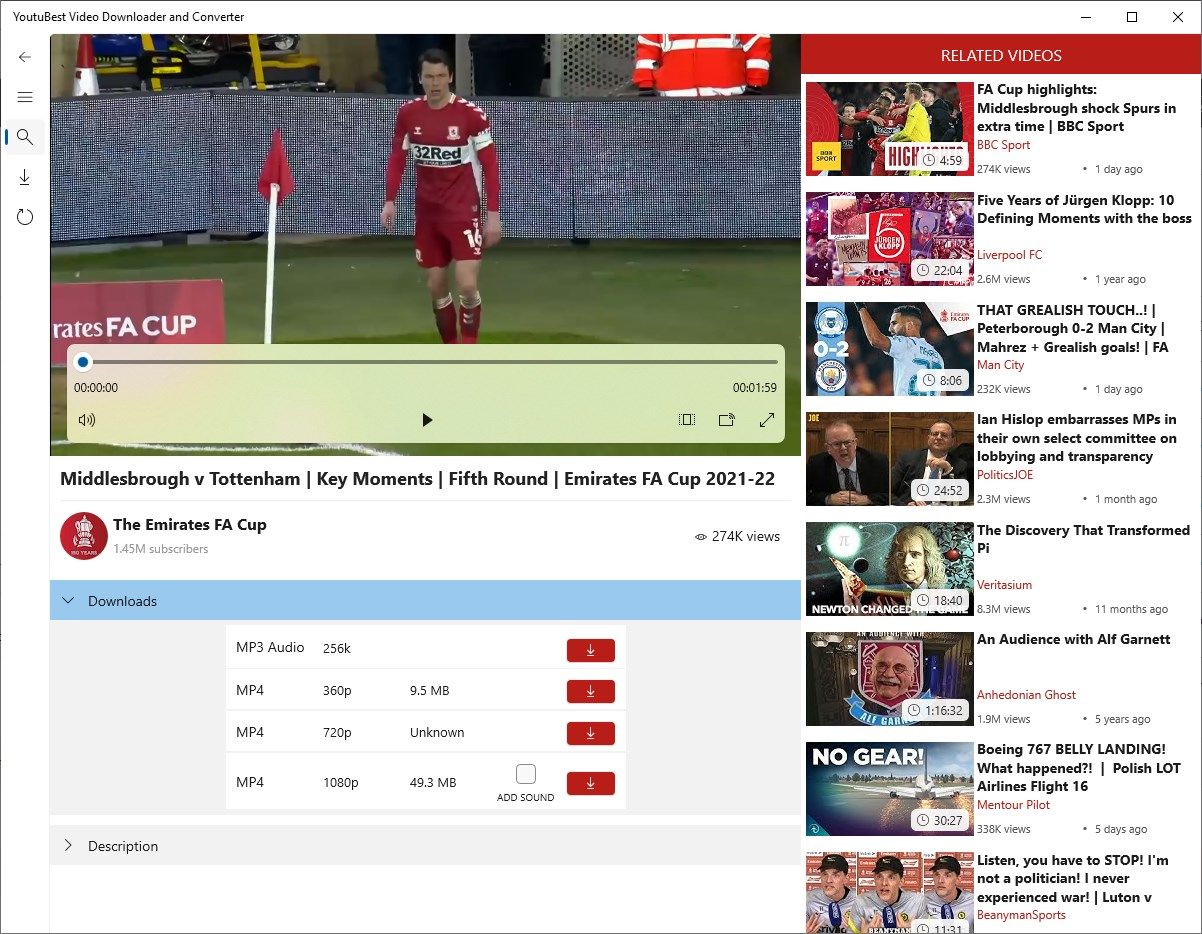
Task: Open the Alf Garnett video thumbnail
Action: [890, 679]
